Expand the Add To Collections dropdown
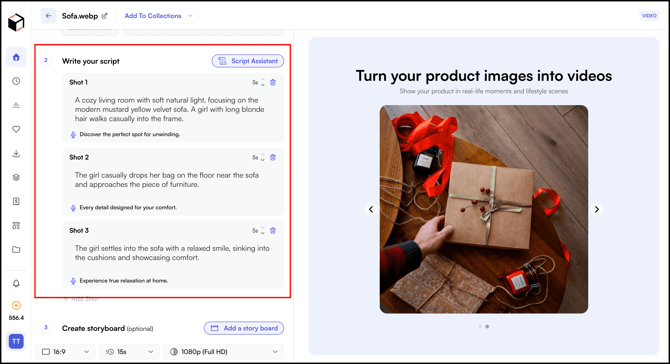Screen dimensions: 670x364 [x=157, y=16]
